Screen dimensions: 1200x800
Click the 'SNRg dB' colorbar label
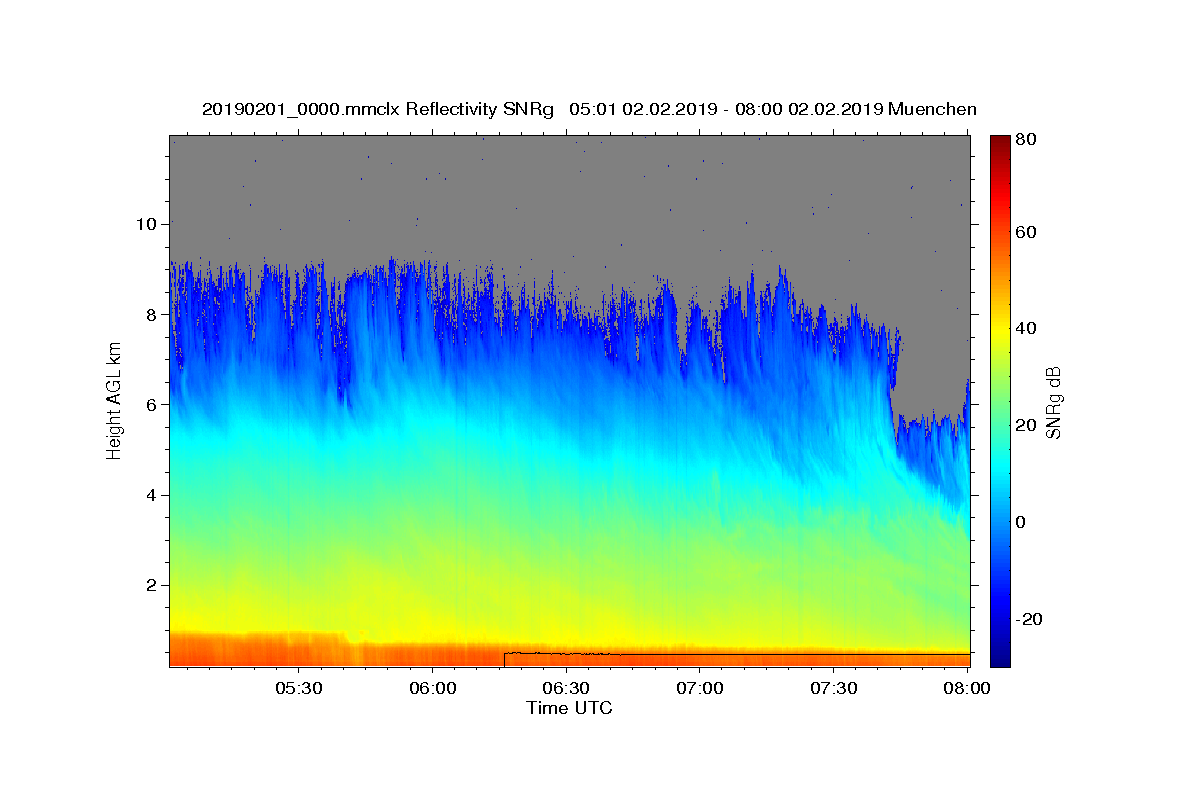[1053, 403]
